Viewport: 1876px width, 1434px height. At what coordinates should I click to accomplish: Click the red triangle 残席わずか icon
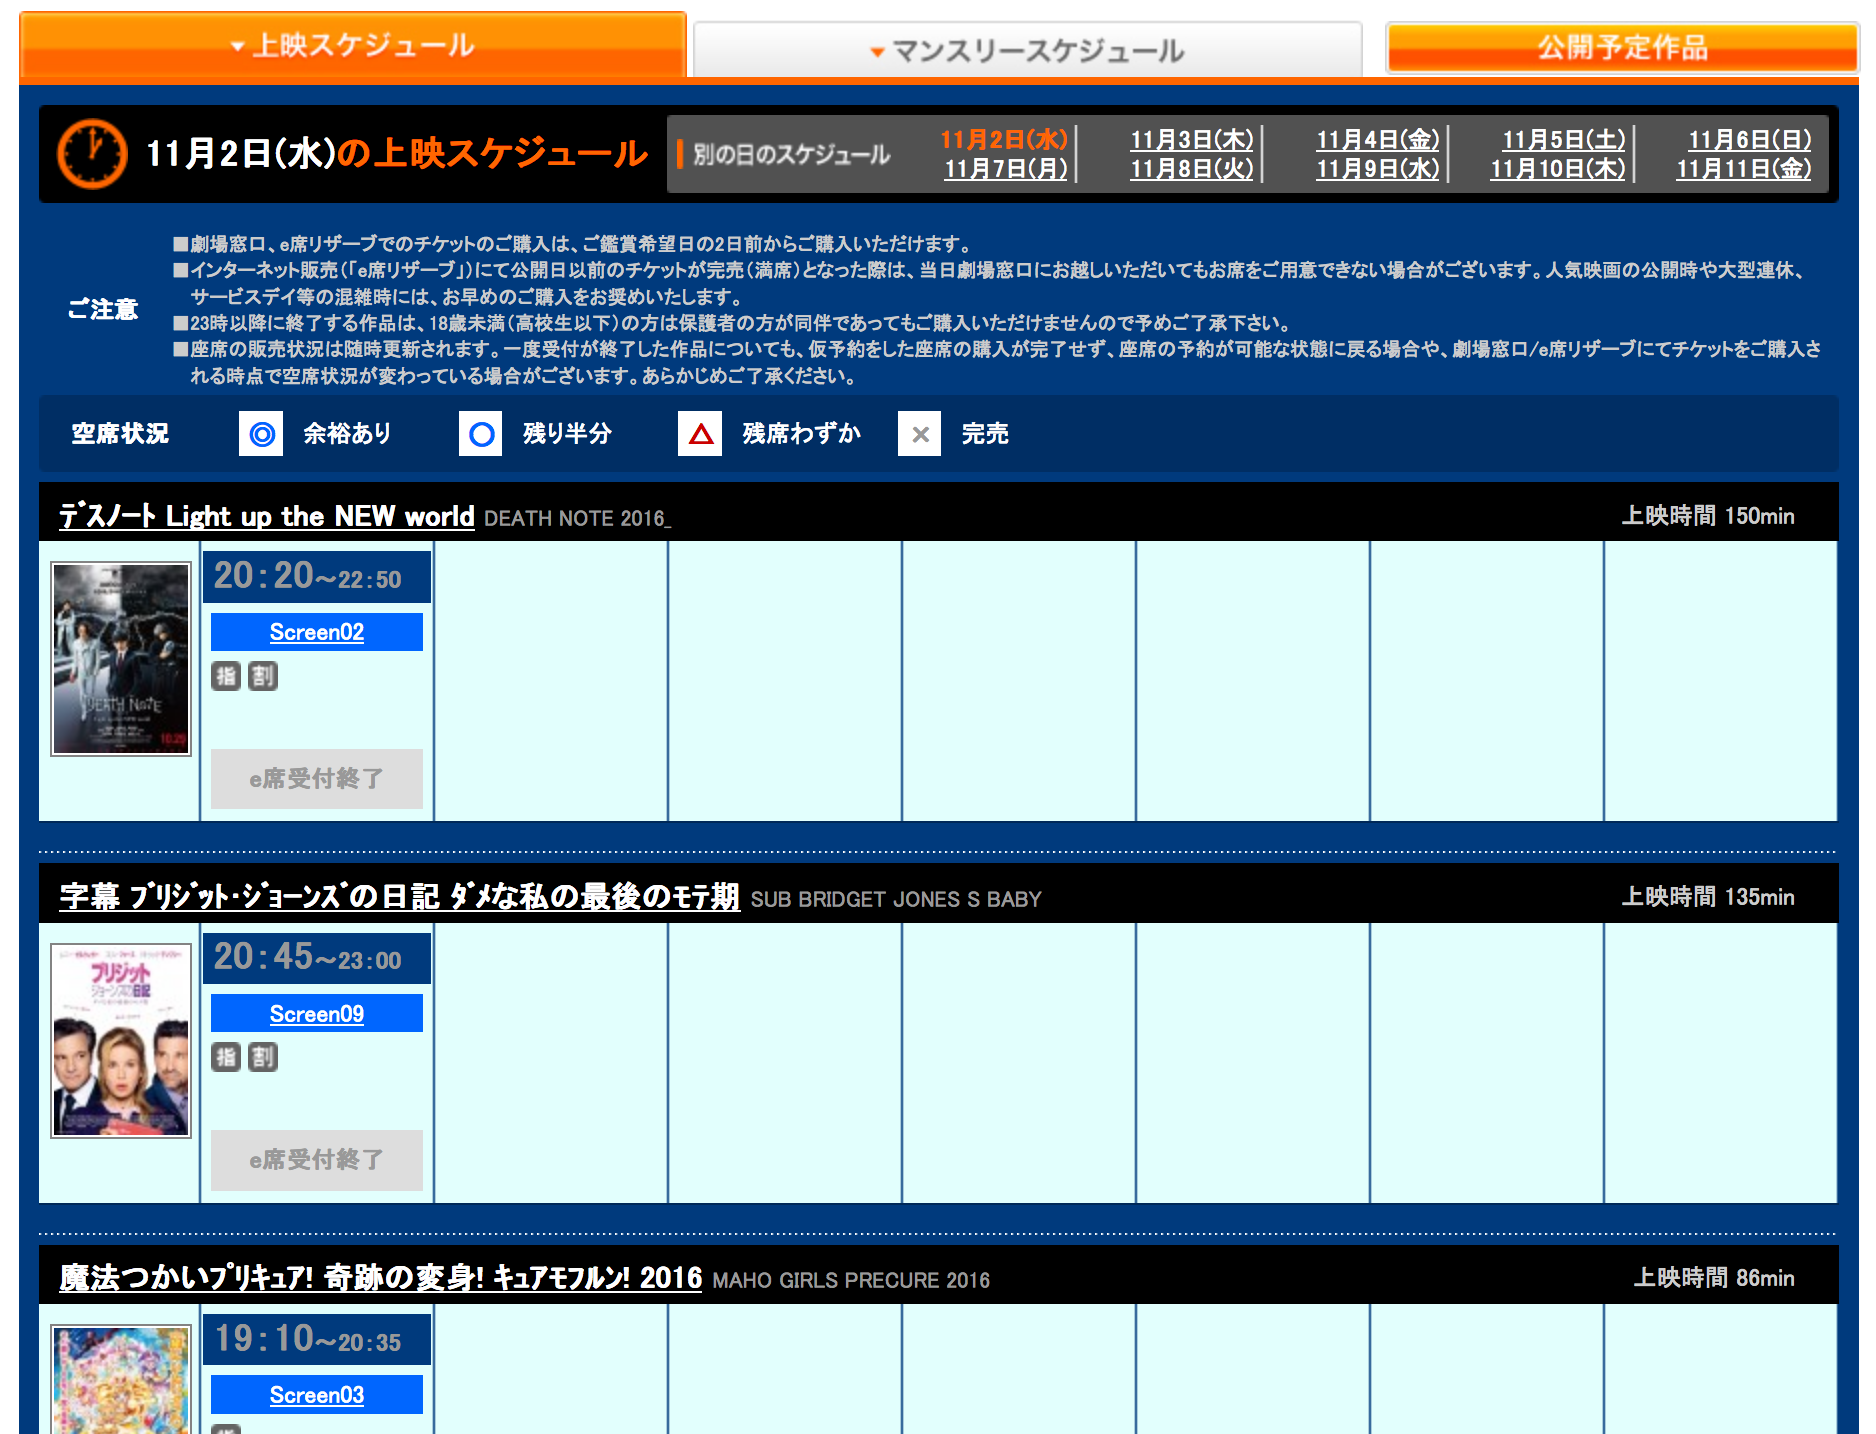[700, 434]
